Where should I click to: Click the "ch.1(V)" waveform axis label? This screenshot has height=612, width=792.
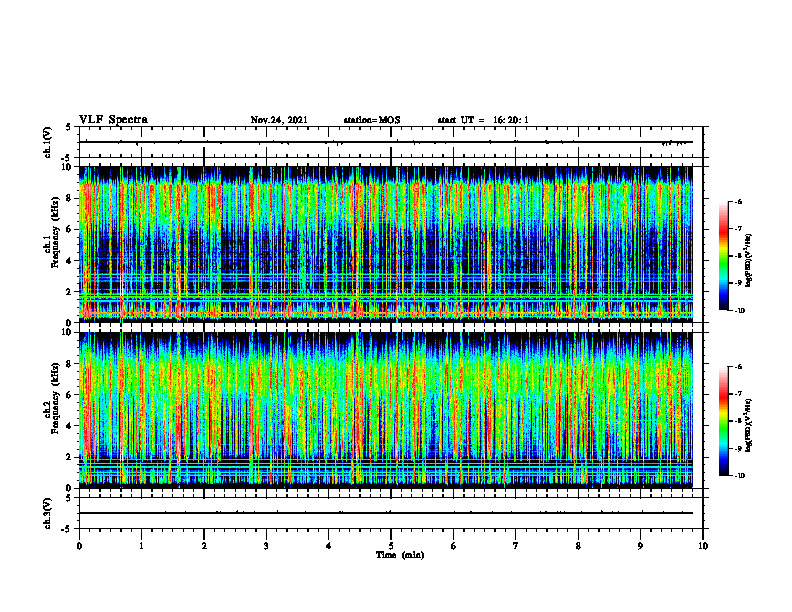(x=47, y=142)
